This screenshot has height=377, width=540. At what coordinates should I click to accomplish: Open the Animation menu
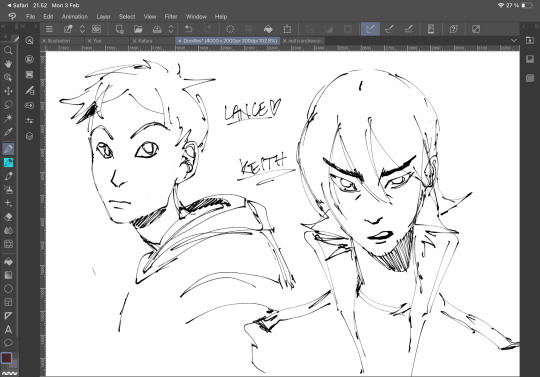click(x=75, y=17)
